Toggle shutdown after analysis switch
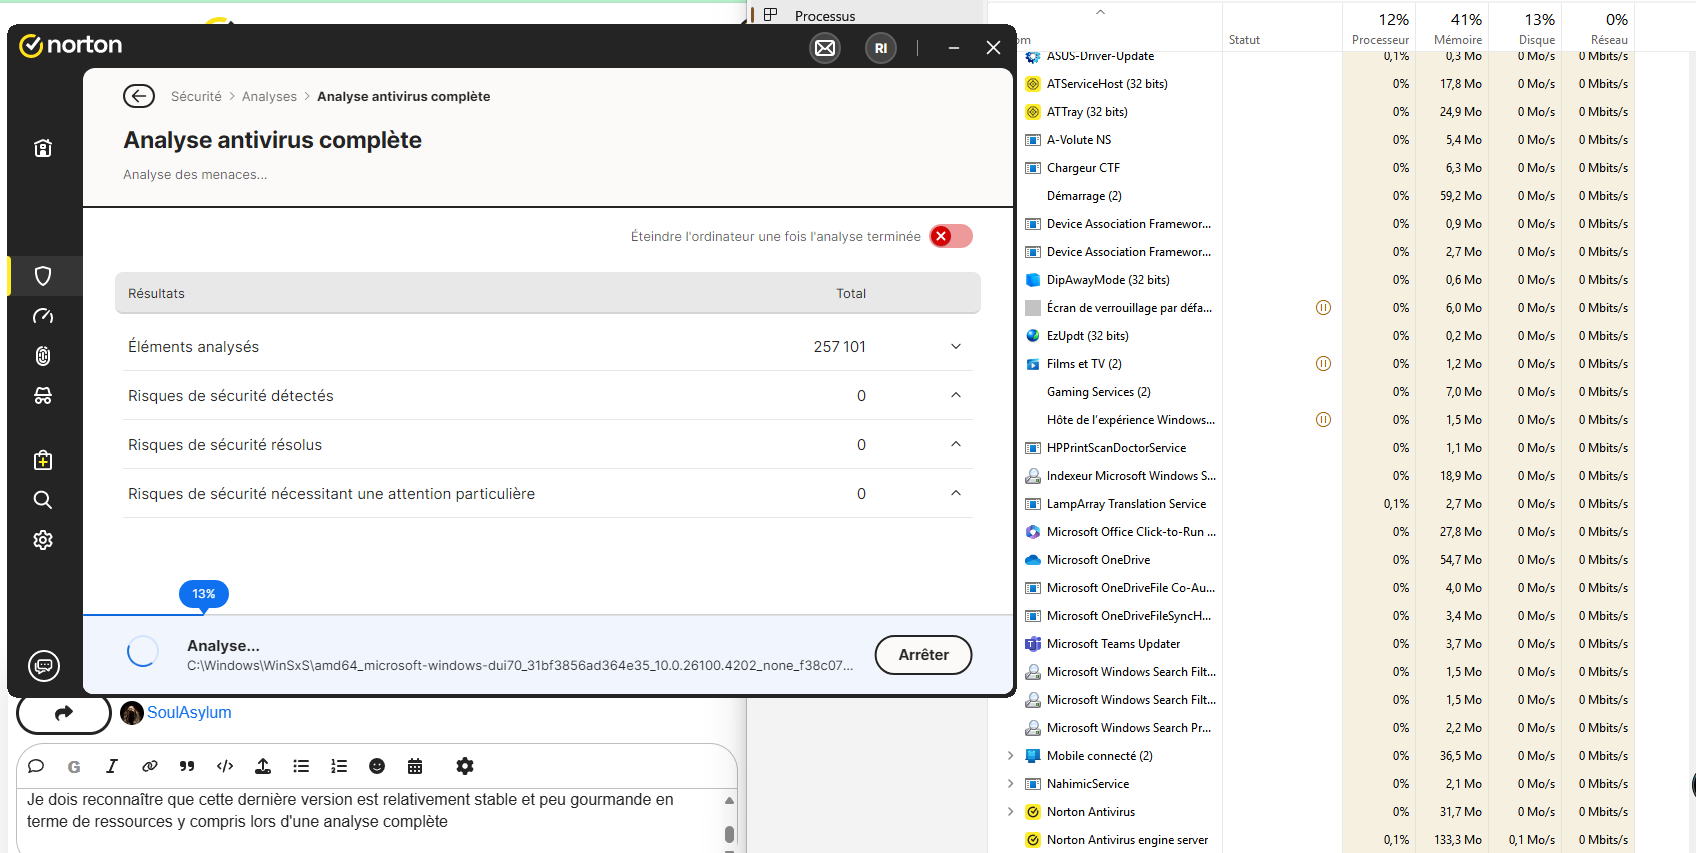This screenshot has height=853, width=1696. tap(950, 236)
